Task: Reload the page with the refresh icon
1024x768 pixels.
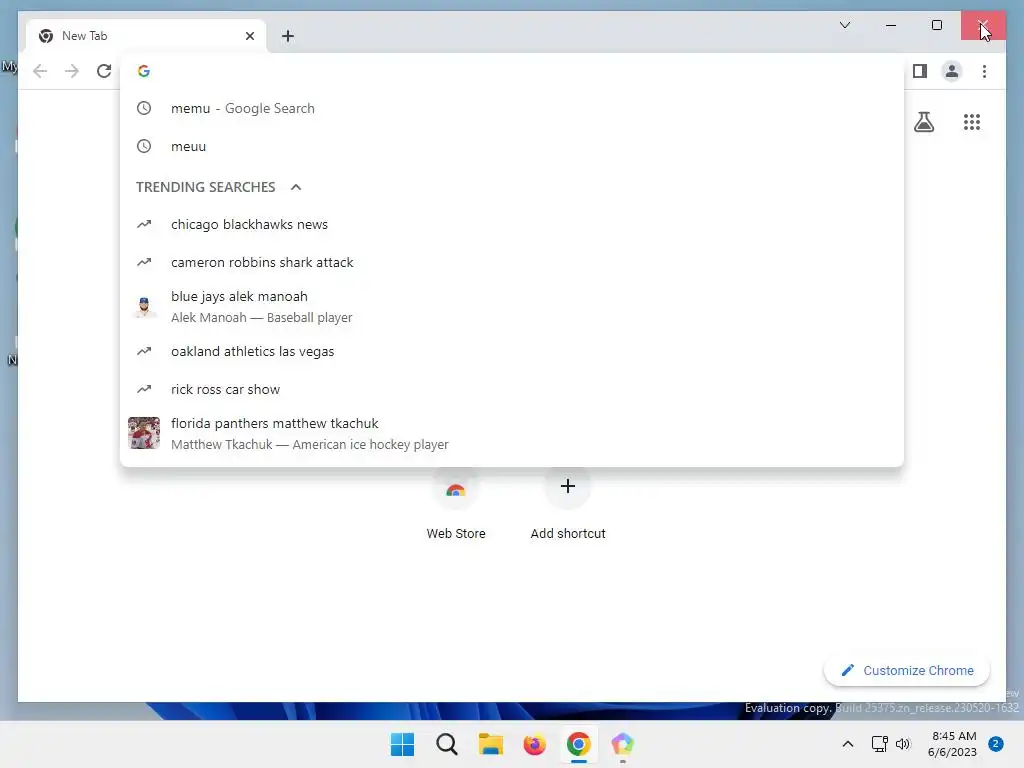Action: tap(104, 71)
